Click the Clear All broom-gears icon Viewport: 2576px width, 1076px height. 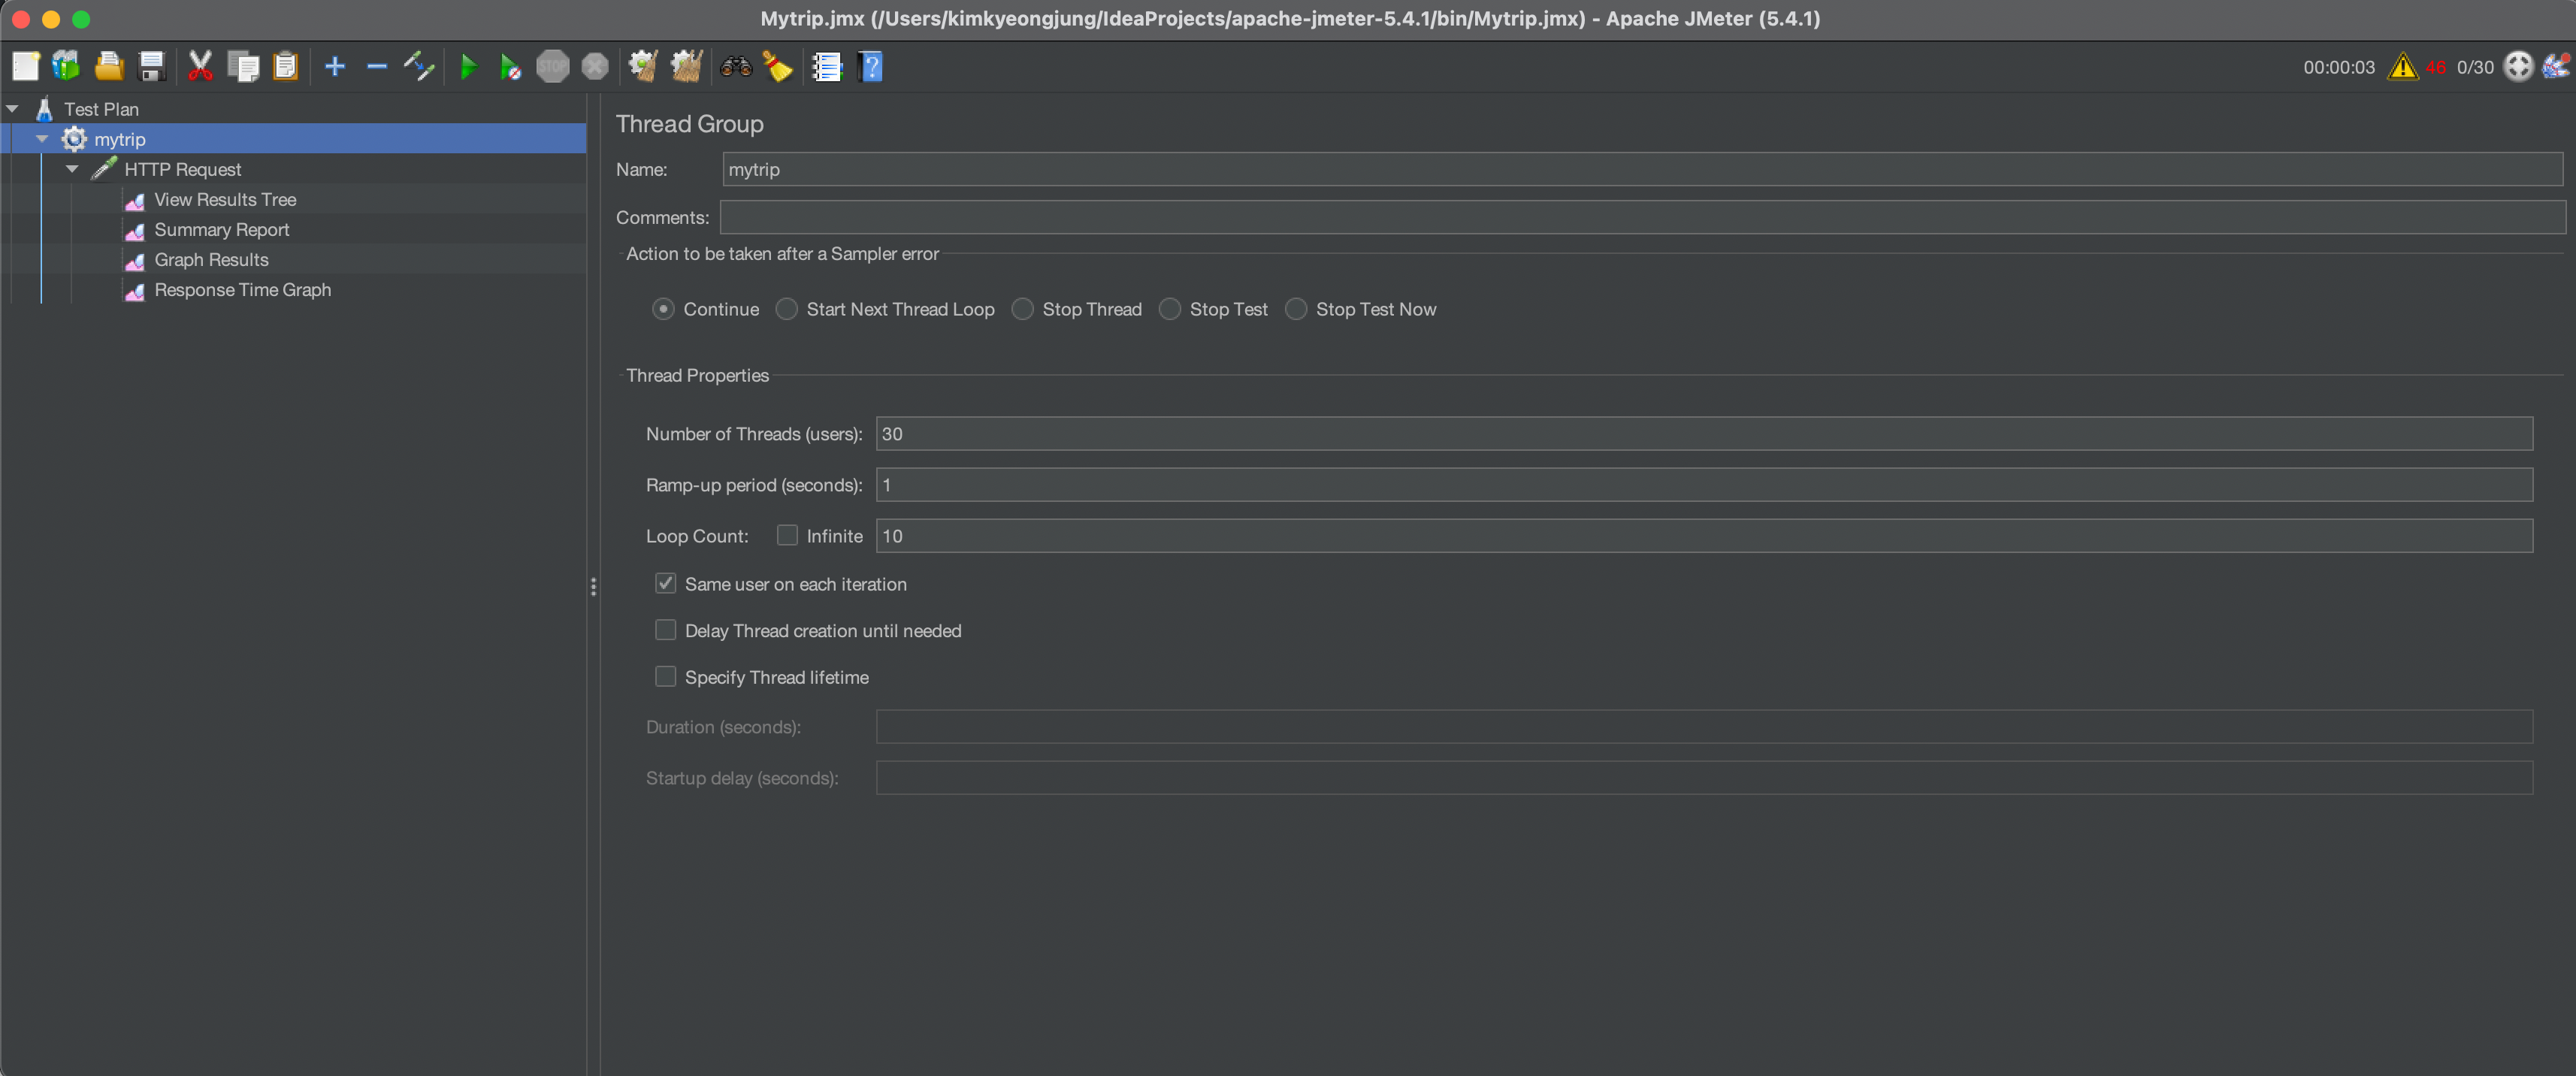[x=686, y=67]
